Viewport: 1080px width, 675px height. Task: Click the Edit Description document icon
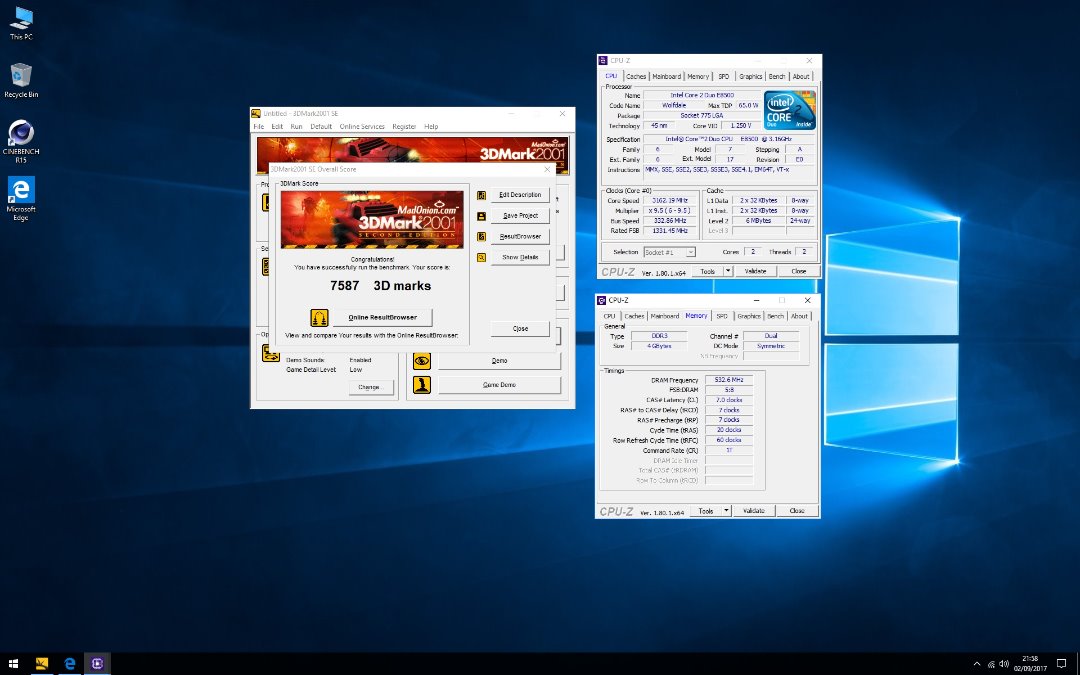point(481,195)
